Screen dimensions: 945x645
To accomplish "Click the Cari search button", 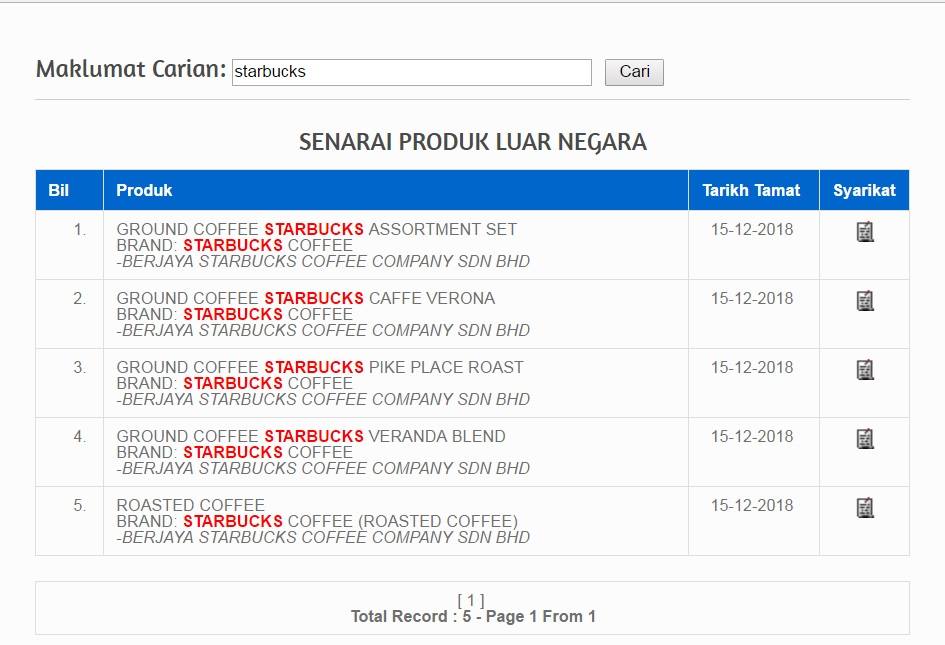I will click(x=634, y=72).
